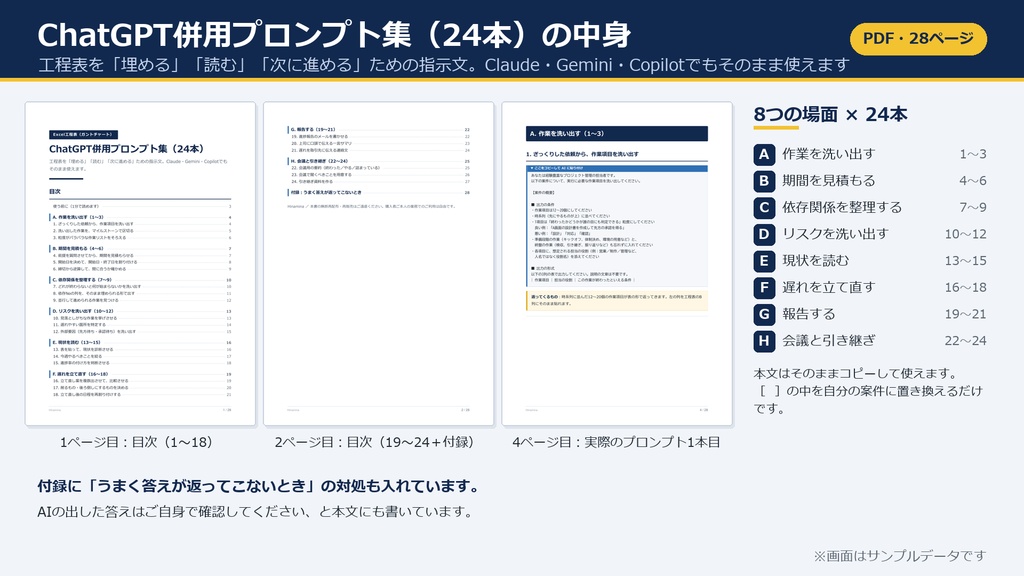This screenshot has width=1024, height=576.
Task: Select the text 報告する
Action: click(809, 314)
